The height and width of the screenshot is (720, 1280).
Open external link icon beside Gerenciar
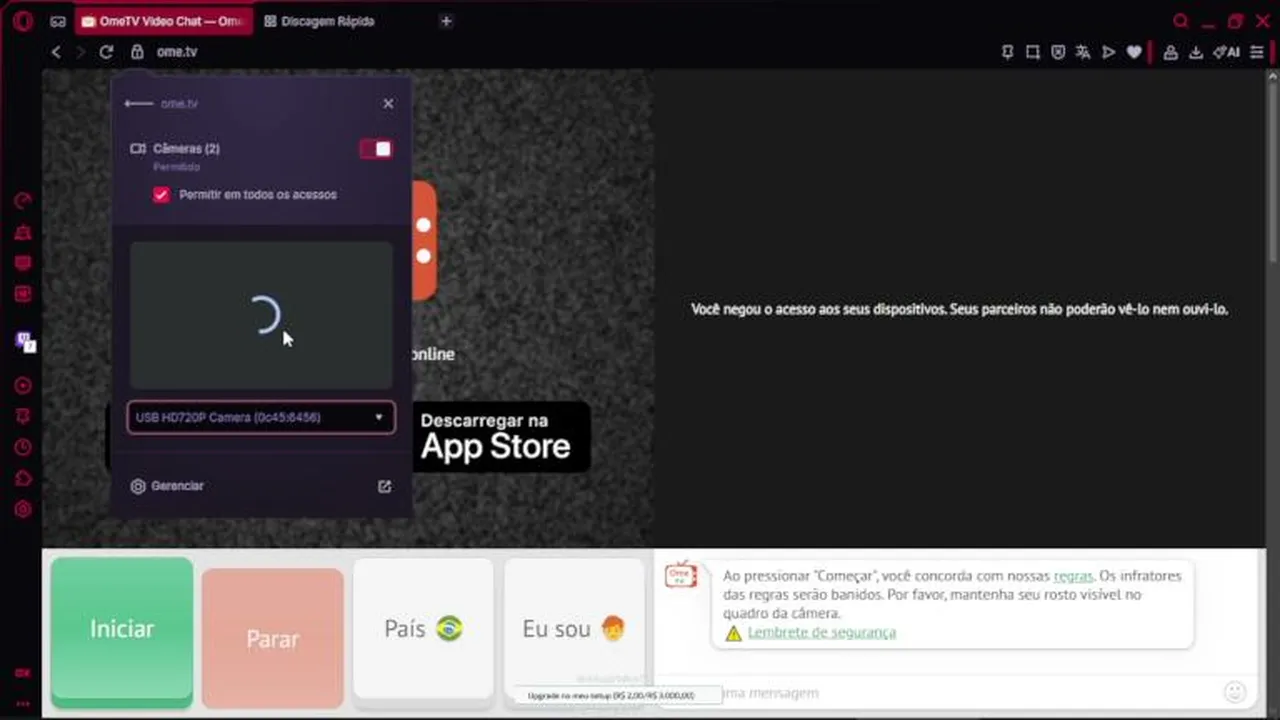tap(384, 486)
